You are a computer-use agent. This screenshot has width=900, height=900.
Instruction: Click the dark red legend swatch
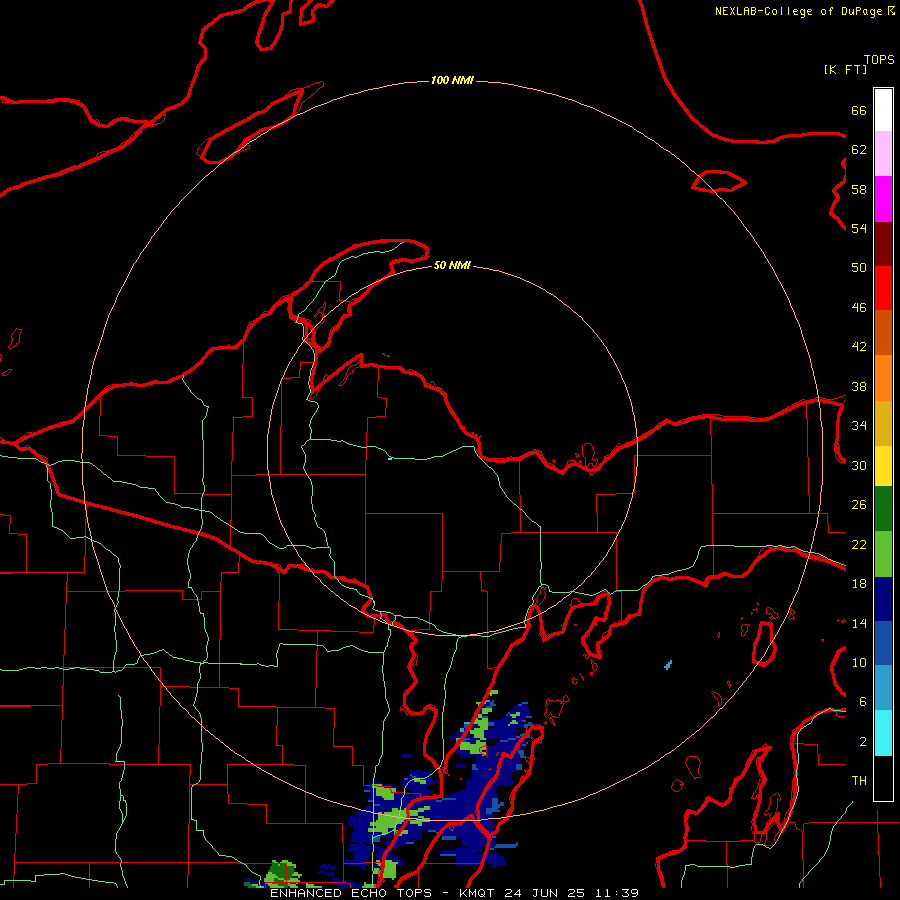click(883, 244)
